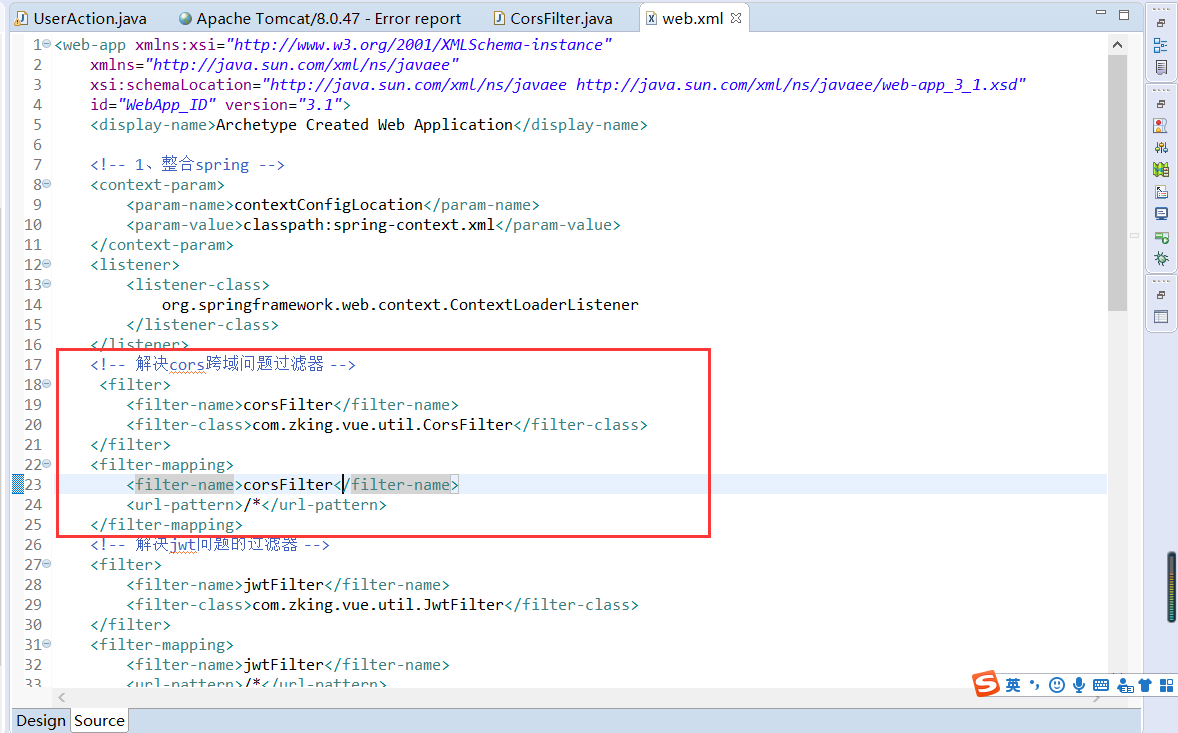The height and width of the screenshot is (733, 1178).
Task: Toggle Sogou English/Chinese mode 英
Action: coord(1013,685)
